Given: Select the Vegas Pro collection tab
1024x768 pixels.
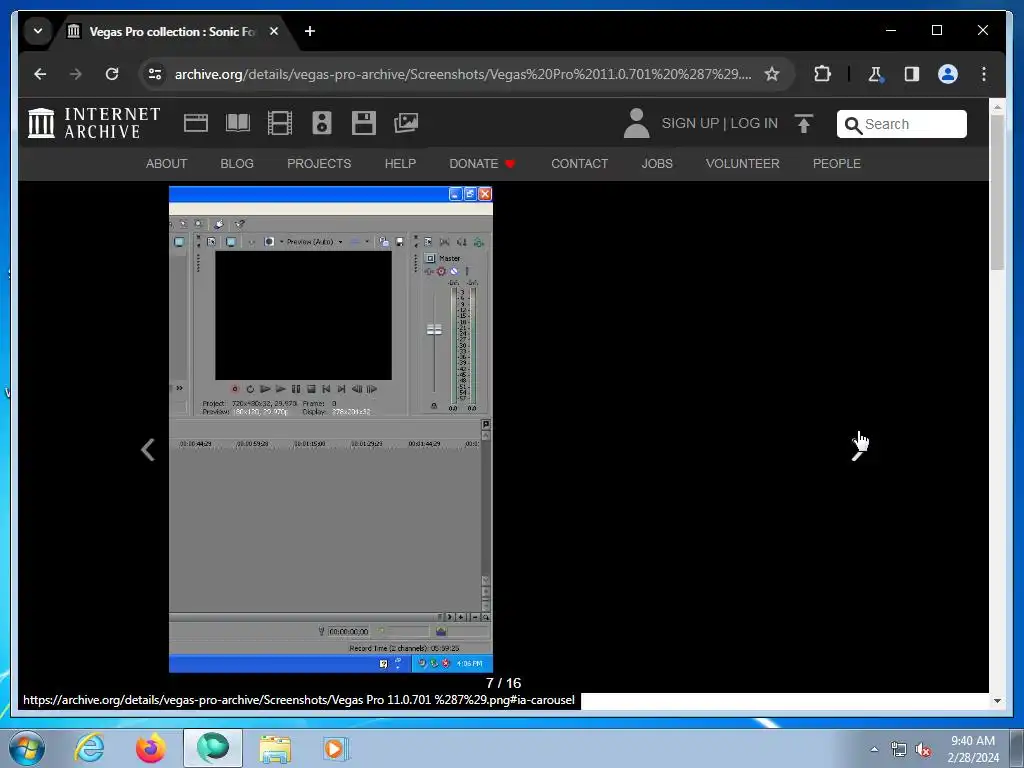Looking at the screenshot, I should (x=171, y=31).
